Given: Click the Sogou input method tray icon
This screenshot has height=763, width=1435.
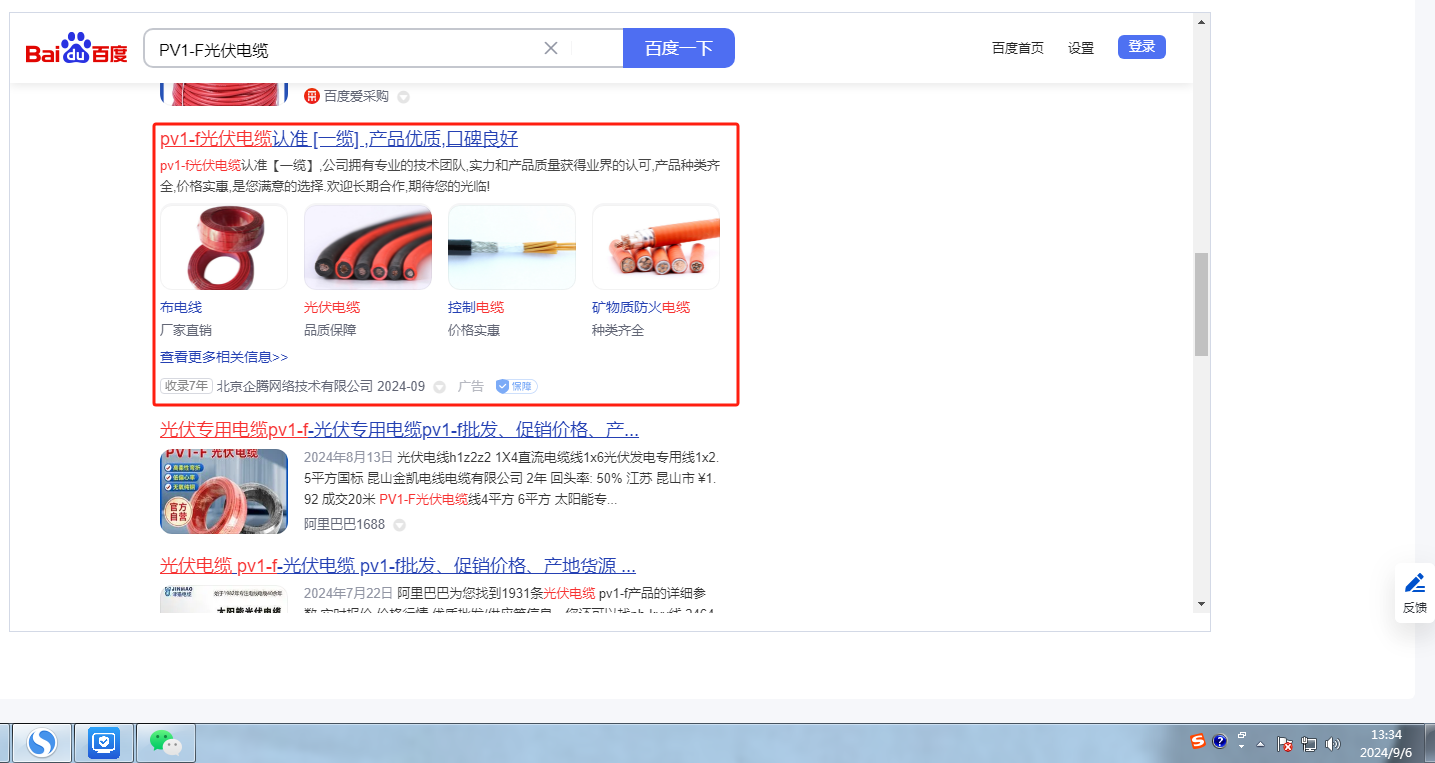Looking at the screenshot, I should pyautogui.click(x=1198, y=741).
